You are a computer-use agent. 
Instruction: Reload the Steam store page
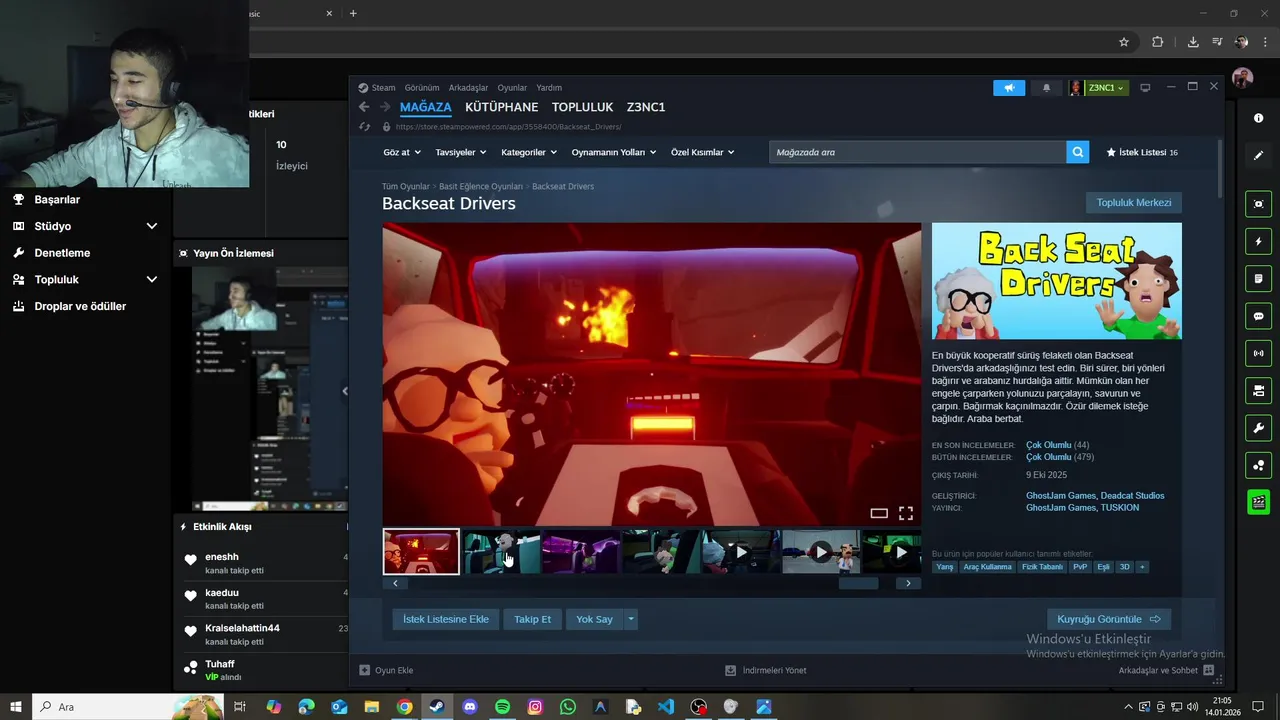pos(364,127)
